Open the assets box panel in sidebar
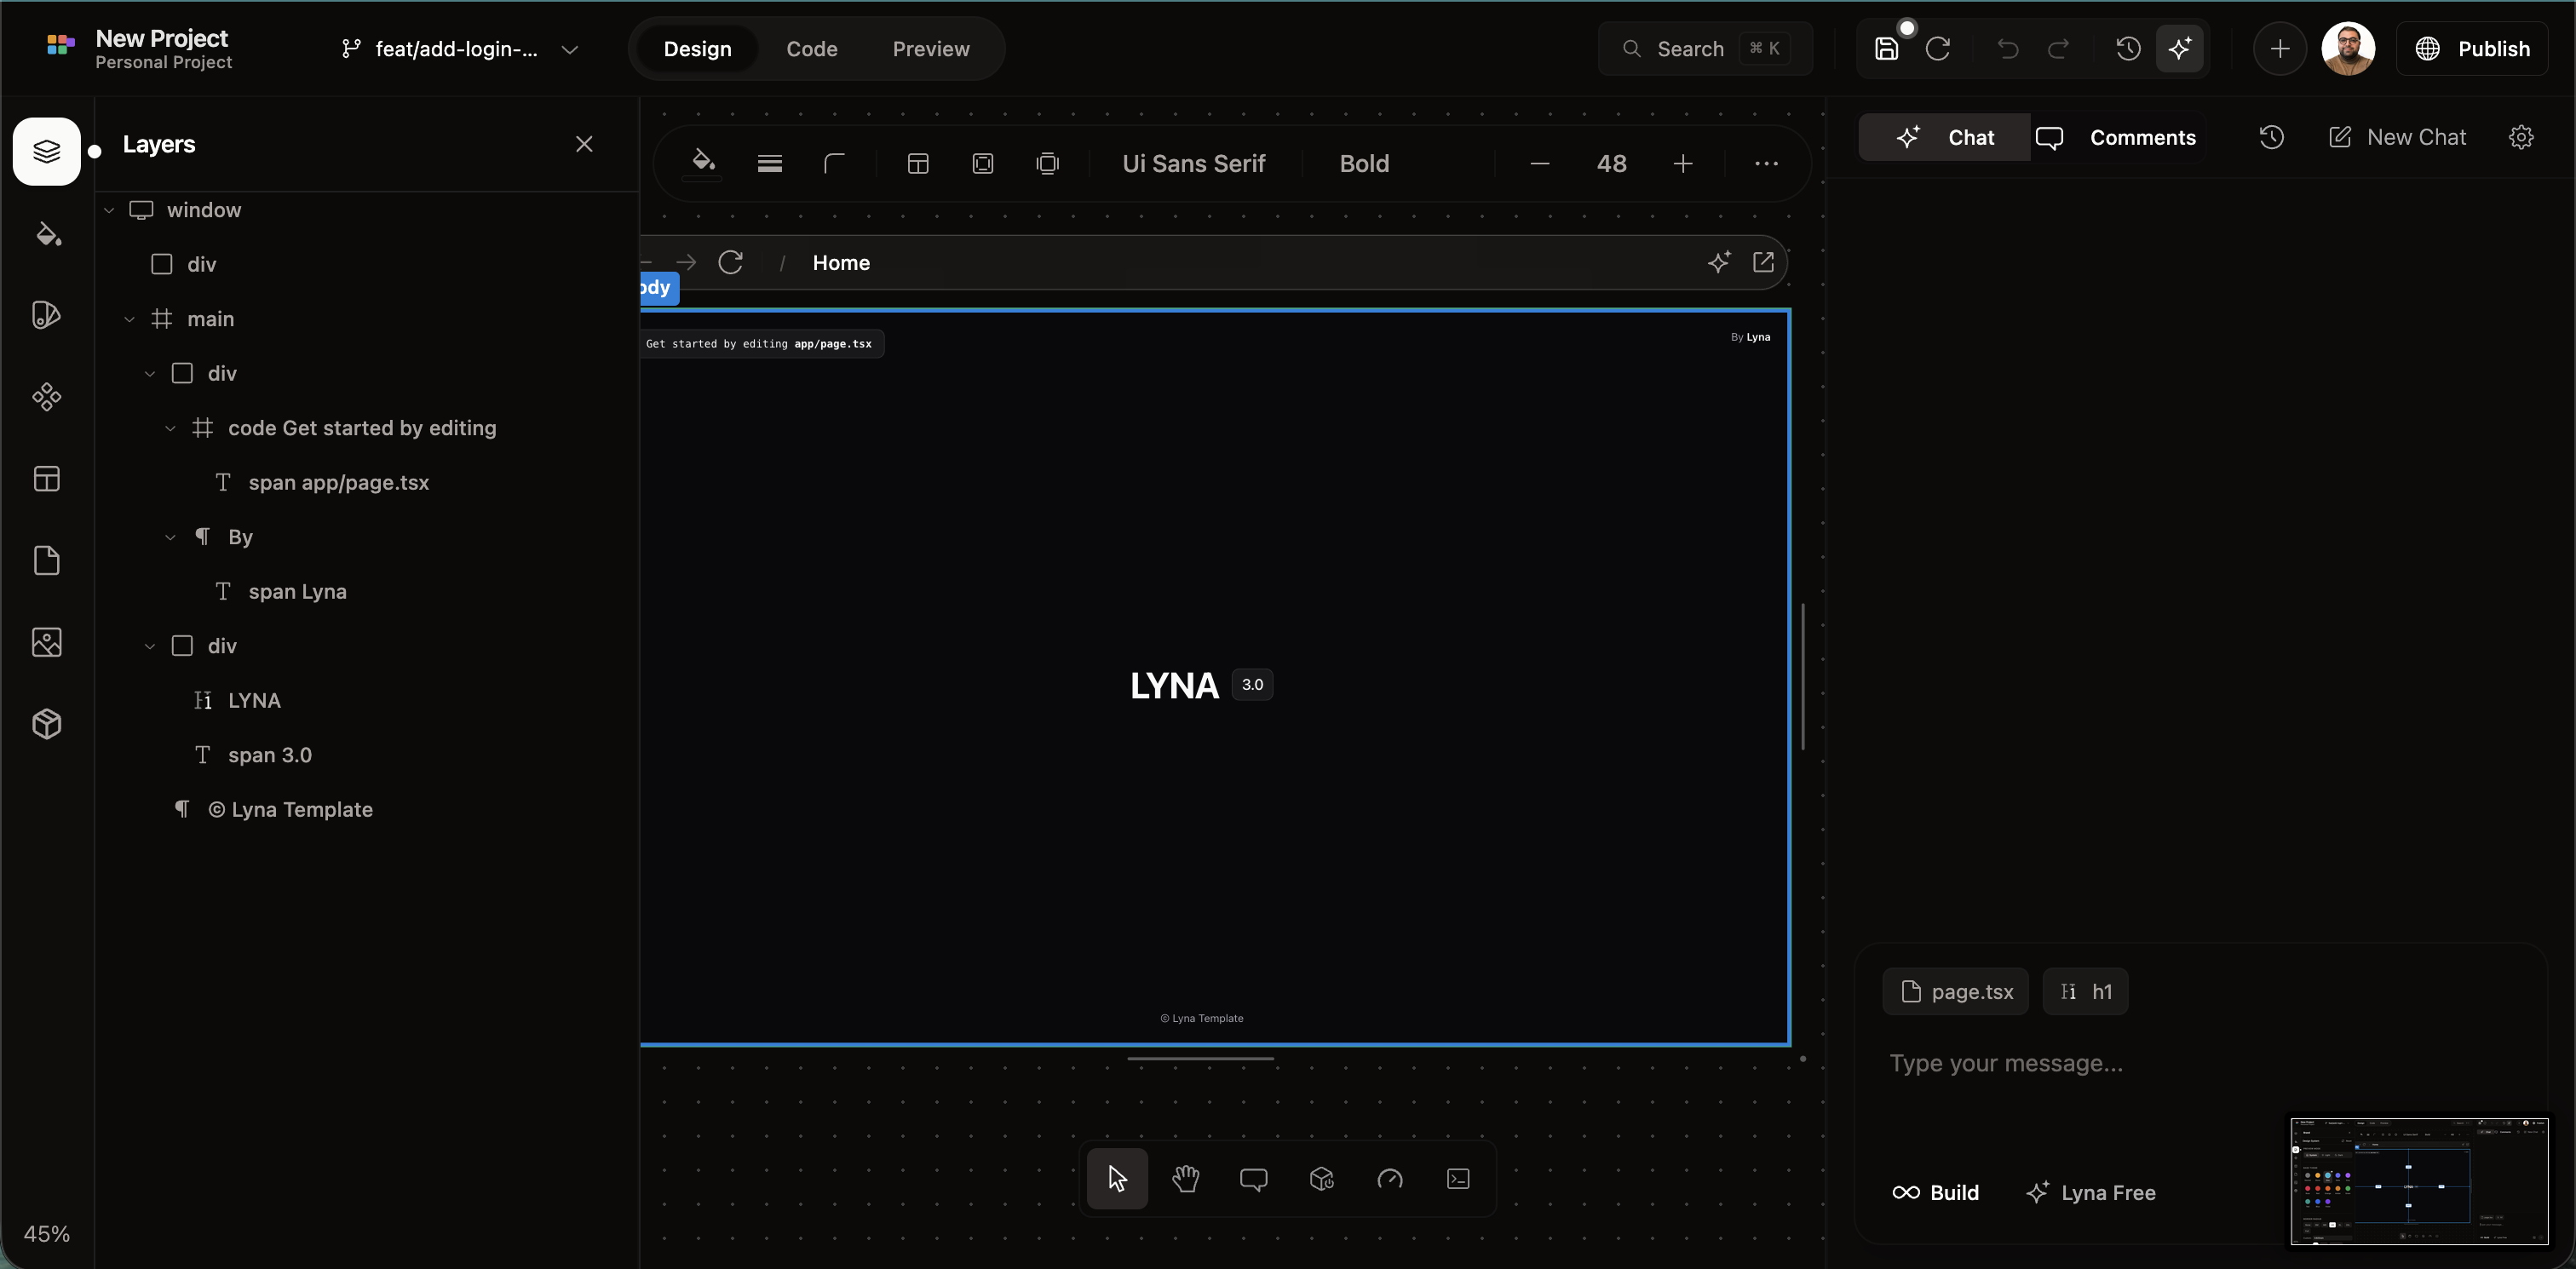Image resolution: width=2576 pixels, height=1269 pixels. [46, 724]
